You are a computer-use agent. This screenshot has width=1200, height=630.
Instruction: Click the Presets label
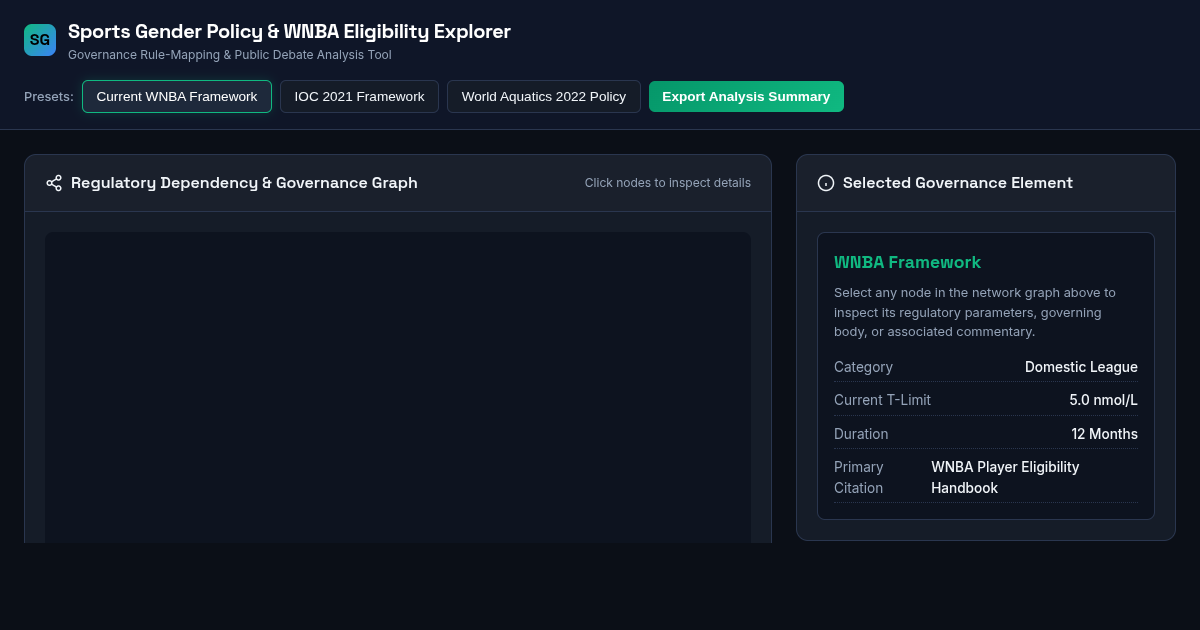click(49, 97)
